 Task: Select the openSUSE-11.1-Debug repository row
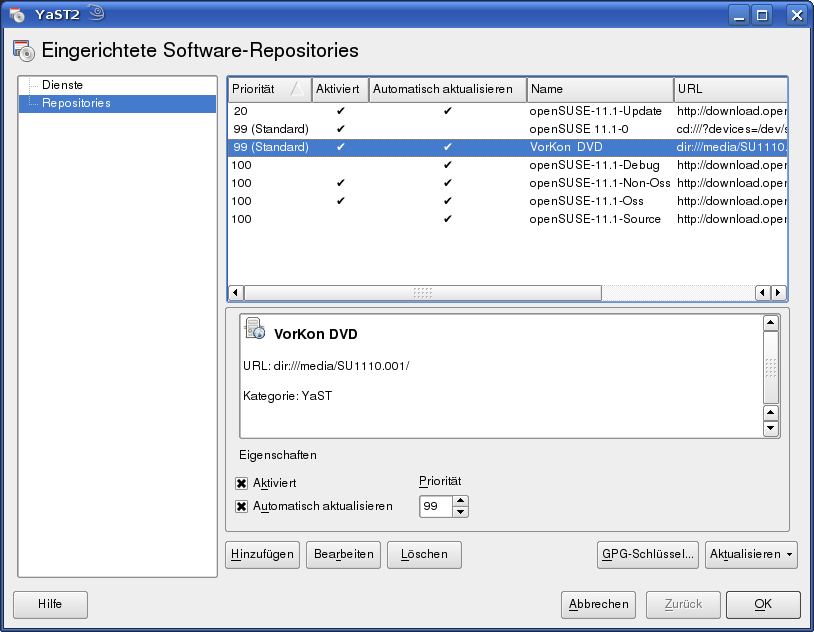[x=508, y=165]
